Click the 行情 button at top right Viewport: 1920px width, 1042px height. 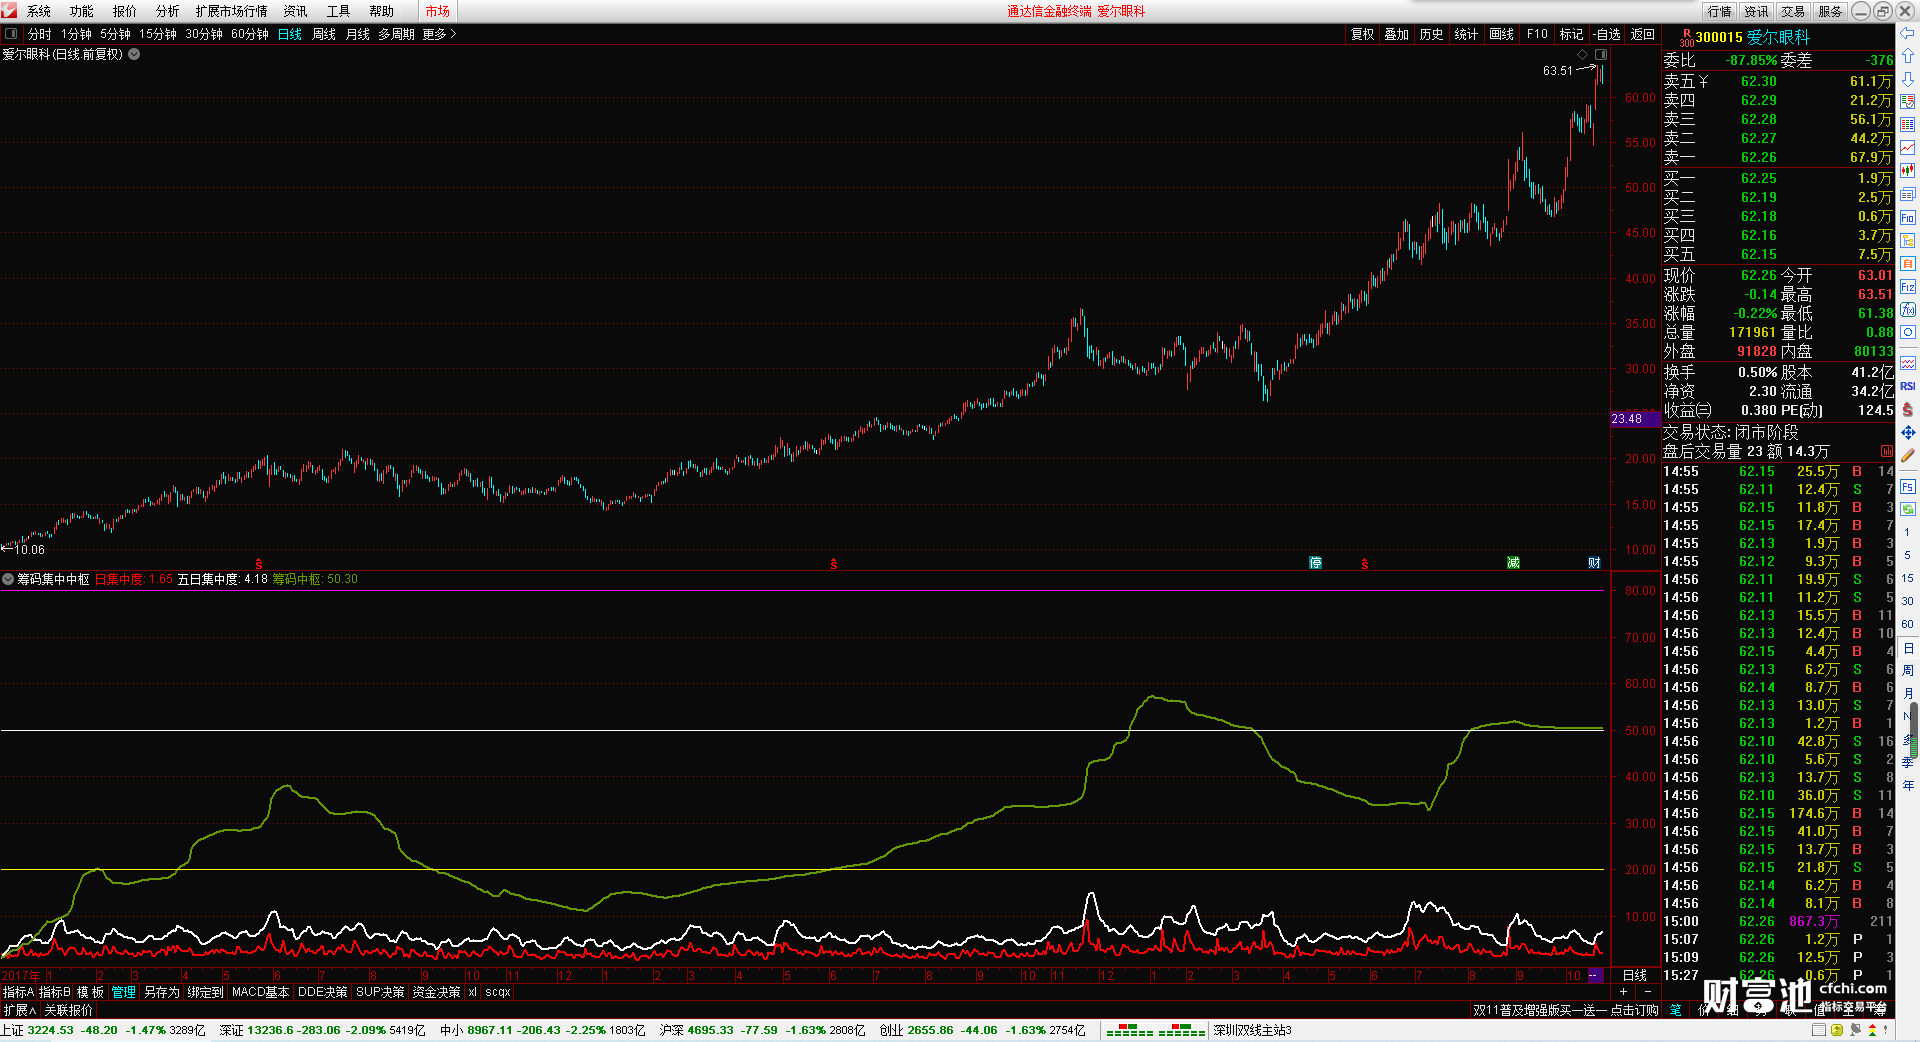pos(1720,11)
